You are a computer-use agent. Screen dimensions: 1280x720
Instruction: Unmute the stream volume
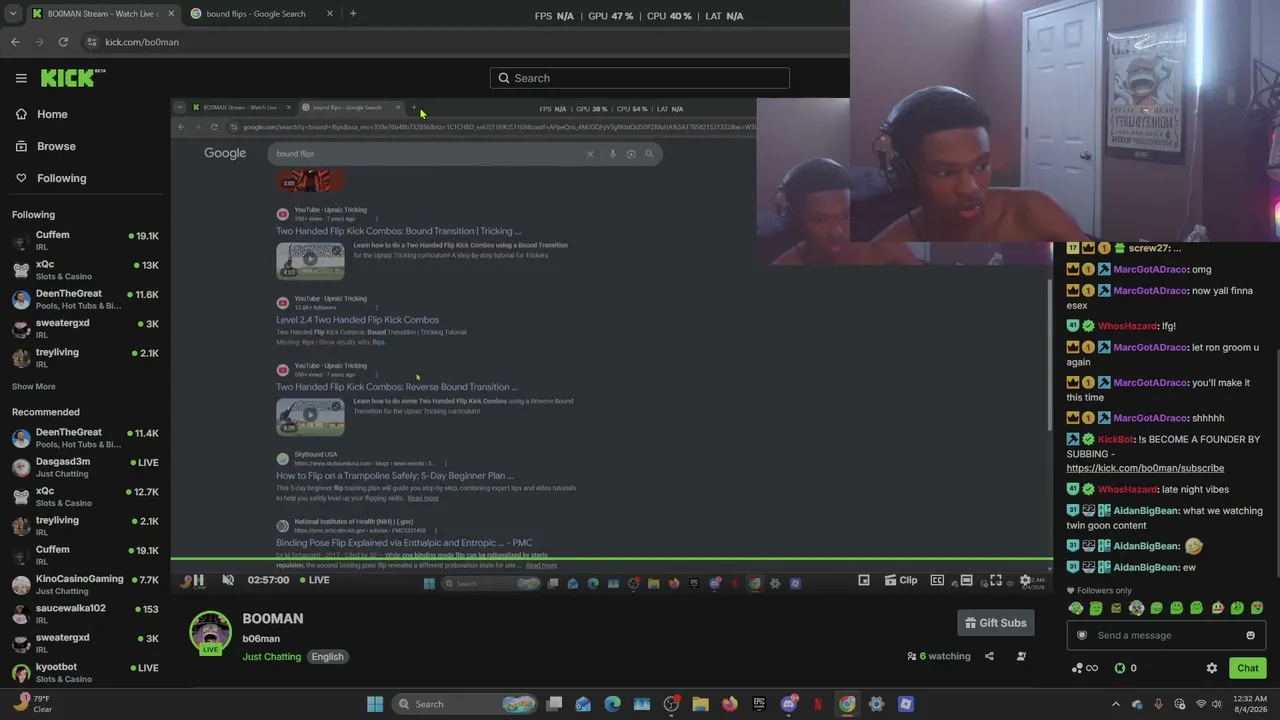pyautogui.click(x=228, y=580)
